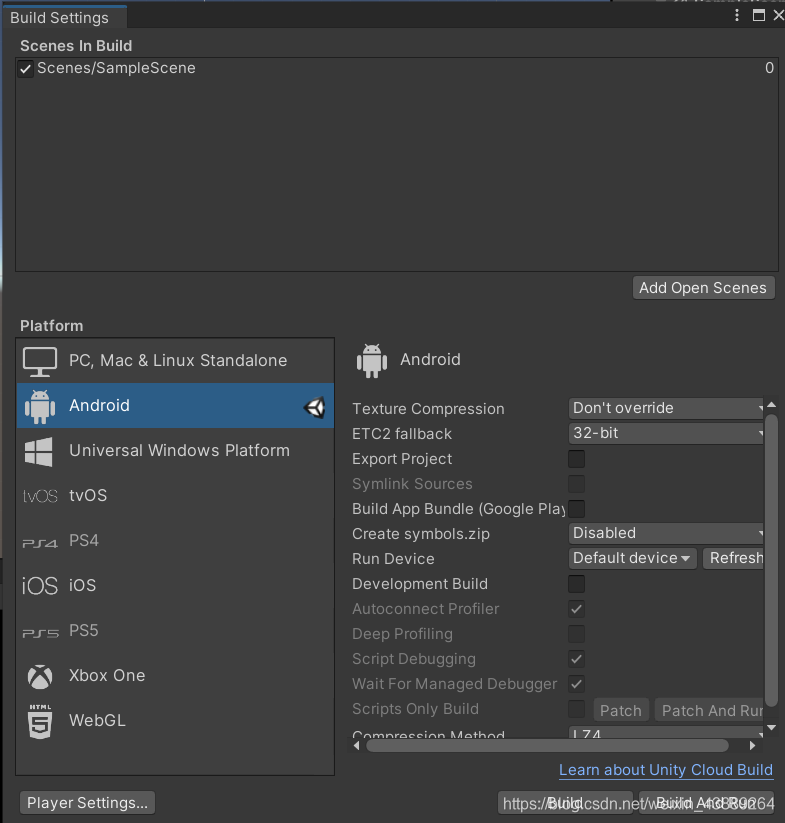Toggle Wait For Managed Debugger checkbox
The height and width of the screenshot is (823, 785).
click(x=576, y=684)
